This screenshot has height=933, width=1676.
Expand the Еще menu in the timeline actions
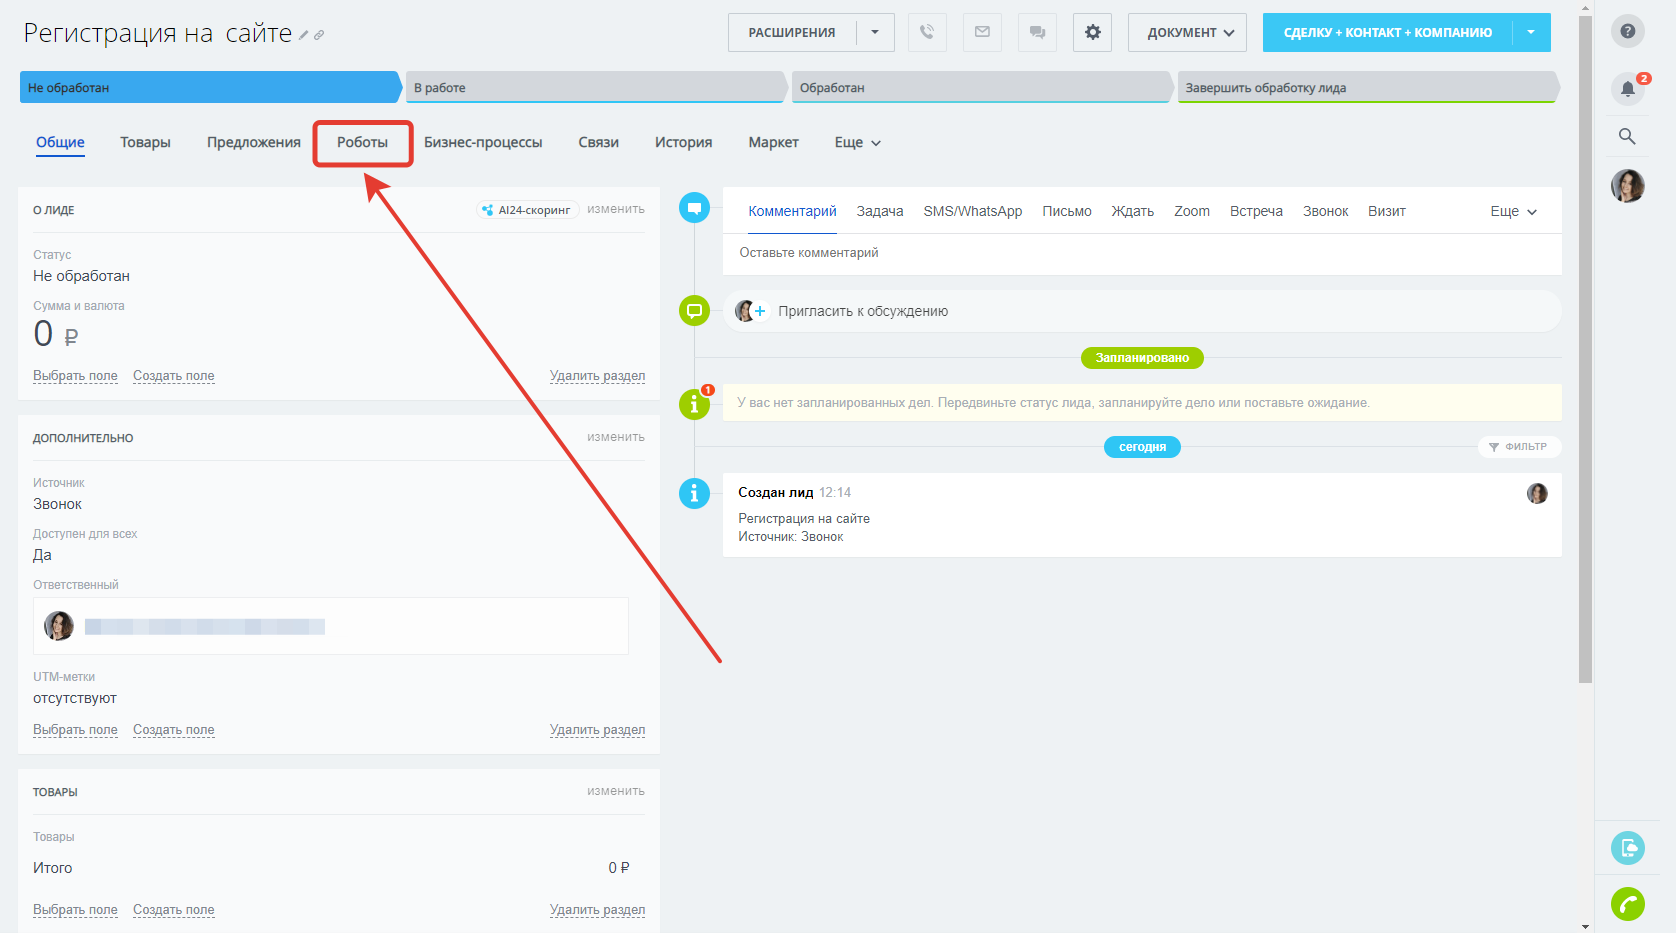(x=1513, y=211)
